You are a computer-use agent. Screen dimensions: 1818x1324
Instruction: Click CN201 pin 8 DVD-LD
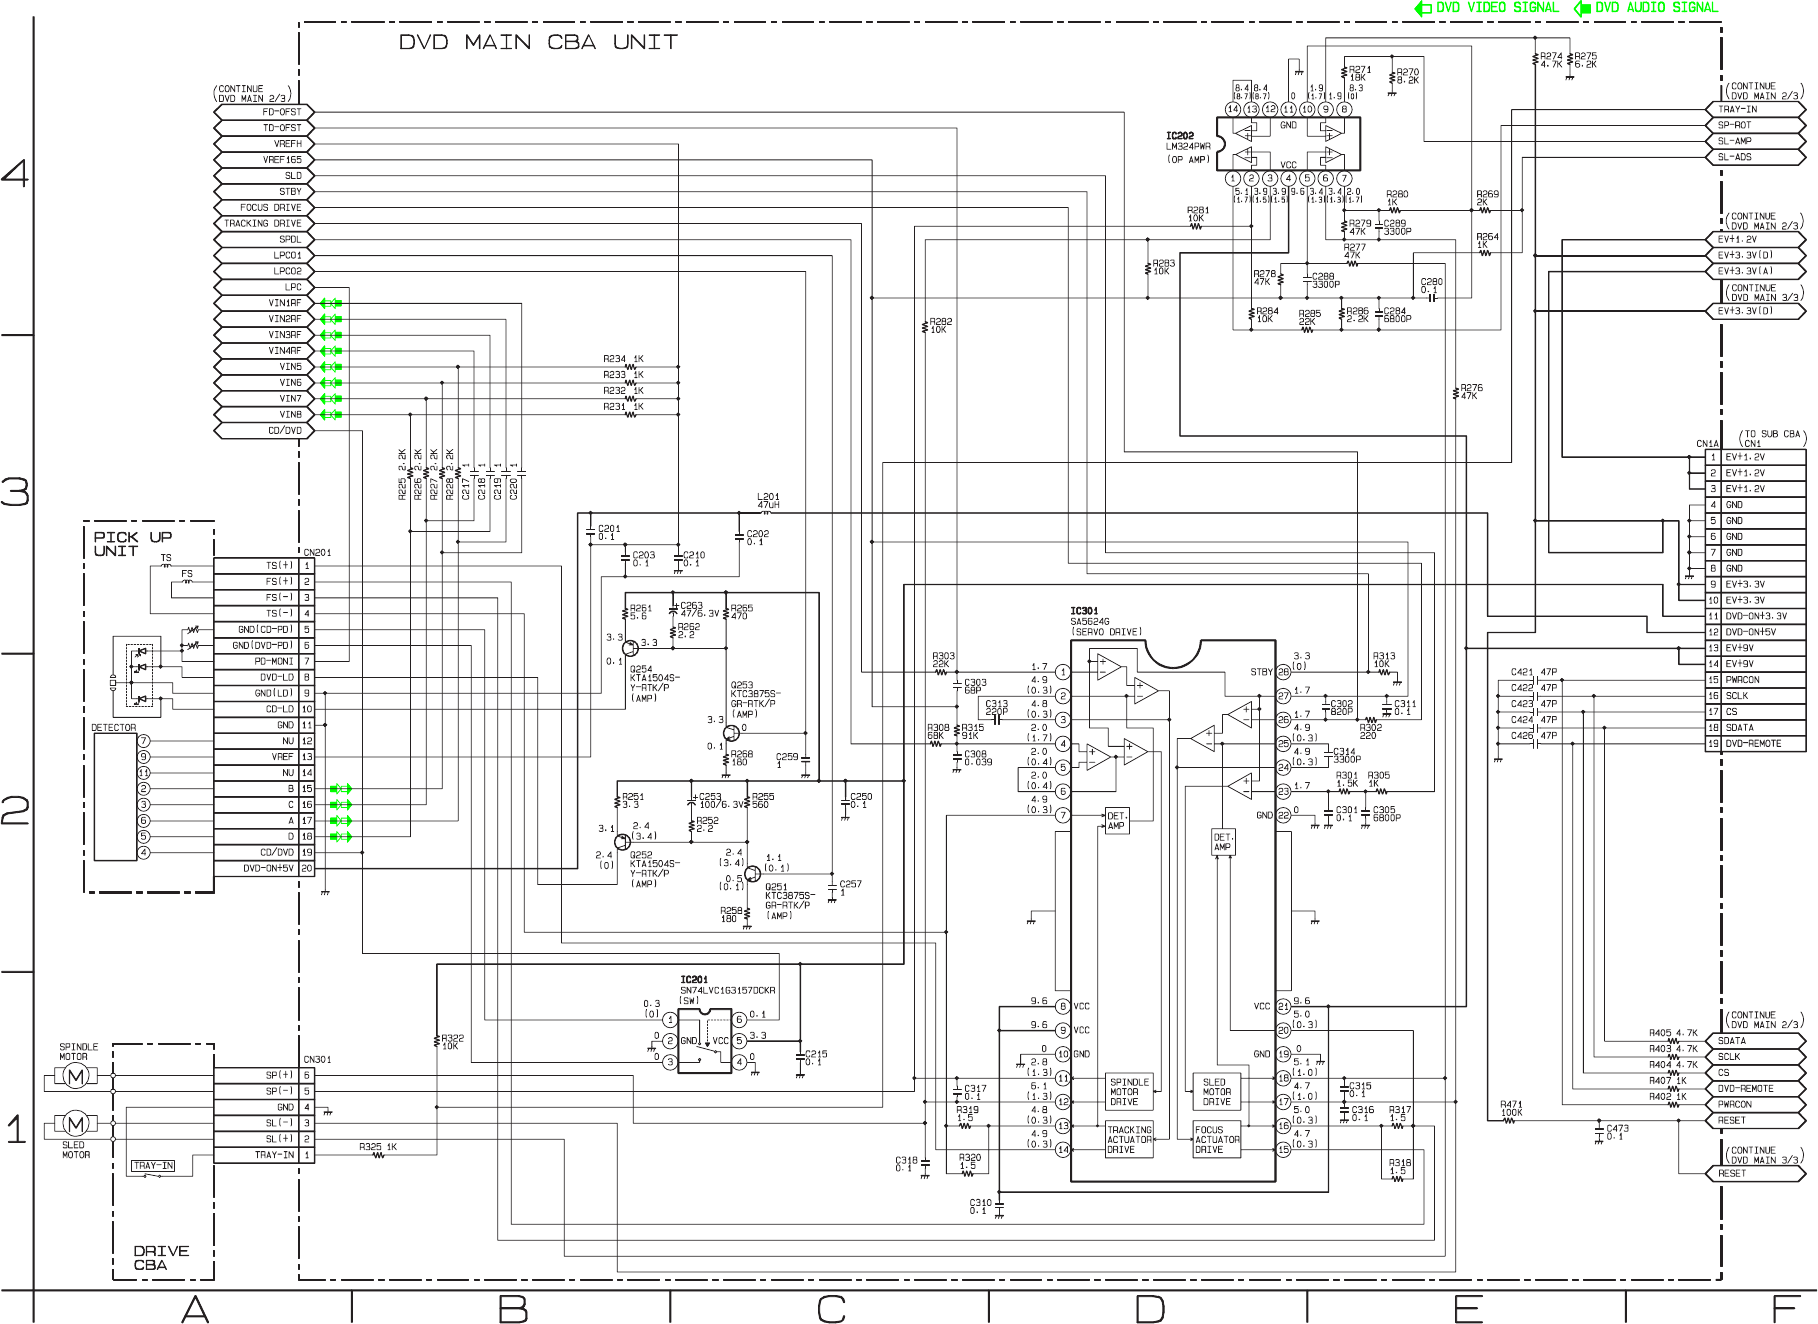point(264,677)
